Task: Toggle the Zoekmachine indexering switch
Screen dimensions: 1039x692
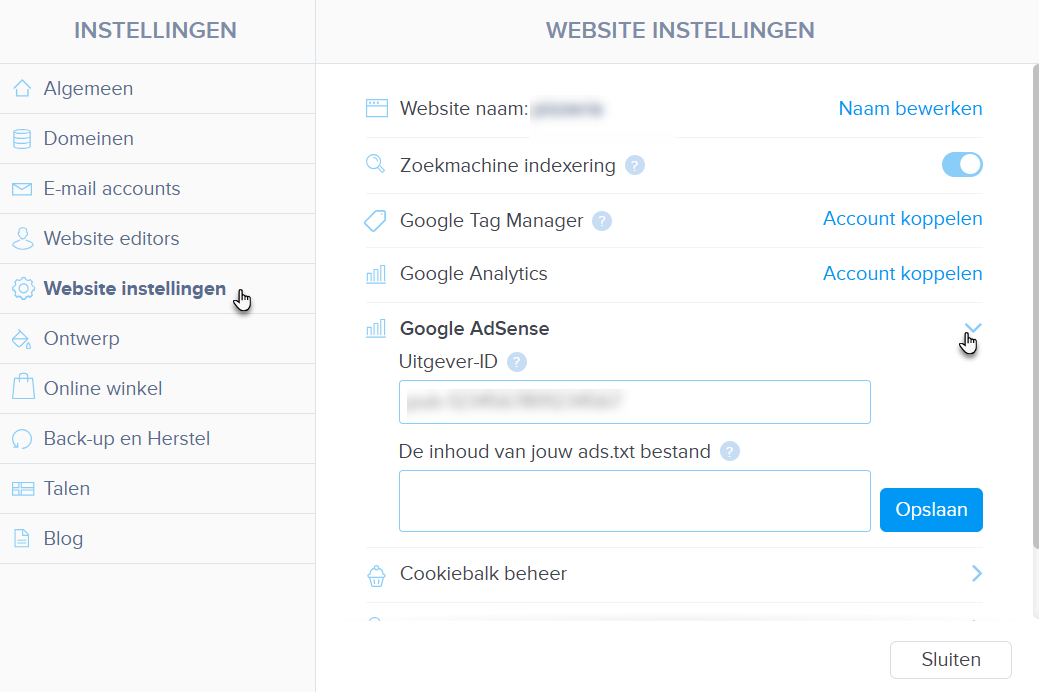Action: (962, 165)
